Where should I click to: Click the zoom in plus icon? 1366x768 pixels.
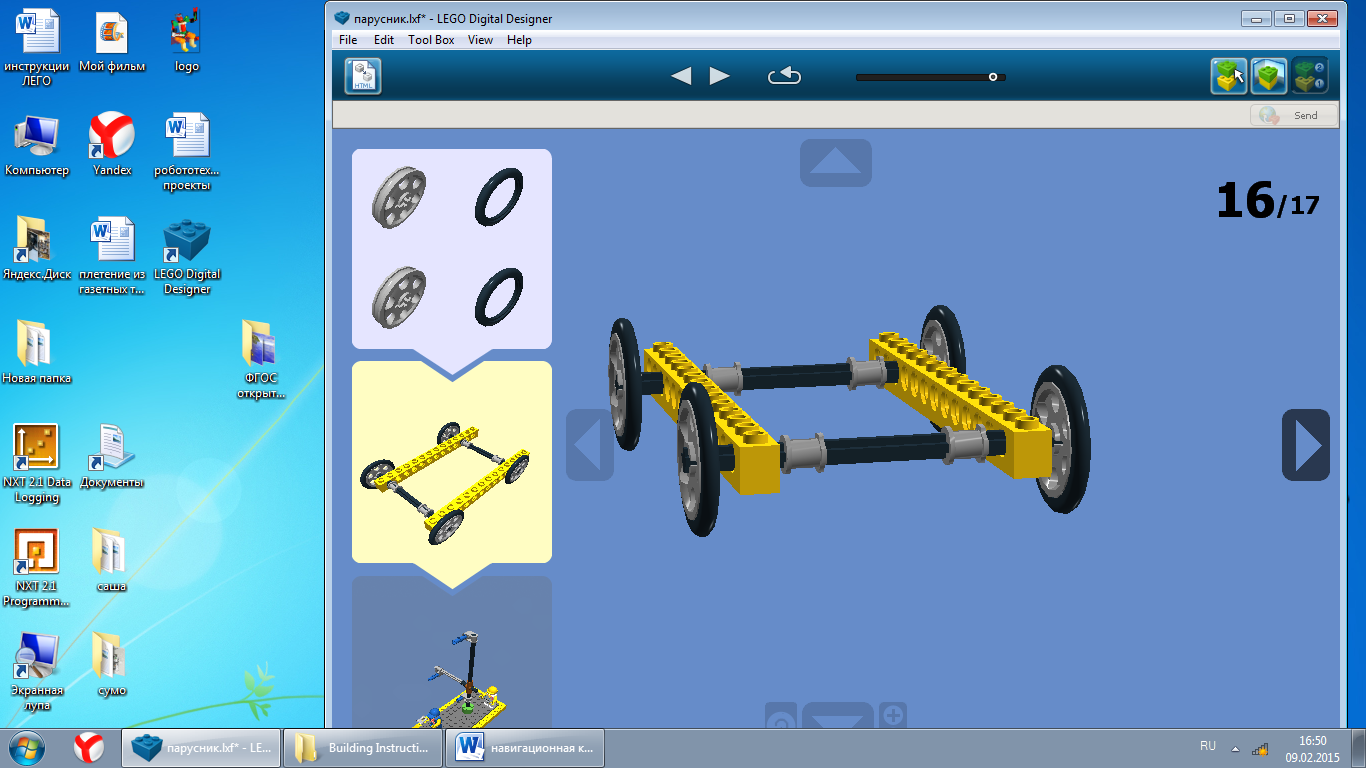click(x=893, y=715)
